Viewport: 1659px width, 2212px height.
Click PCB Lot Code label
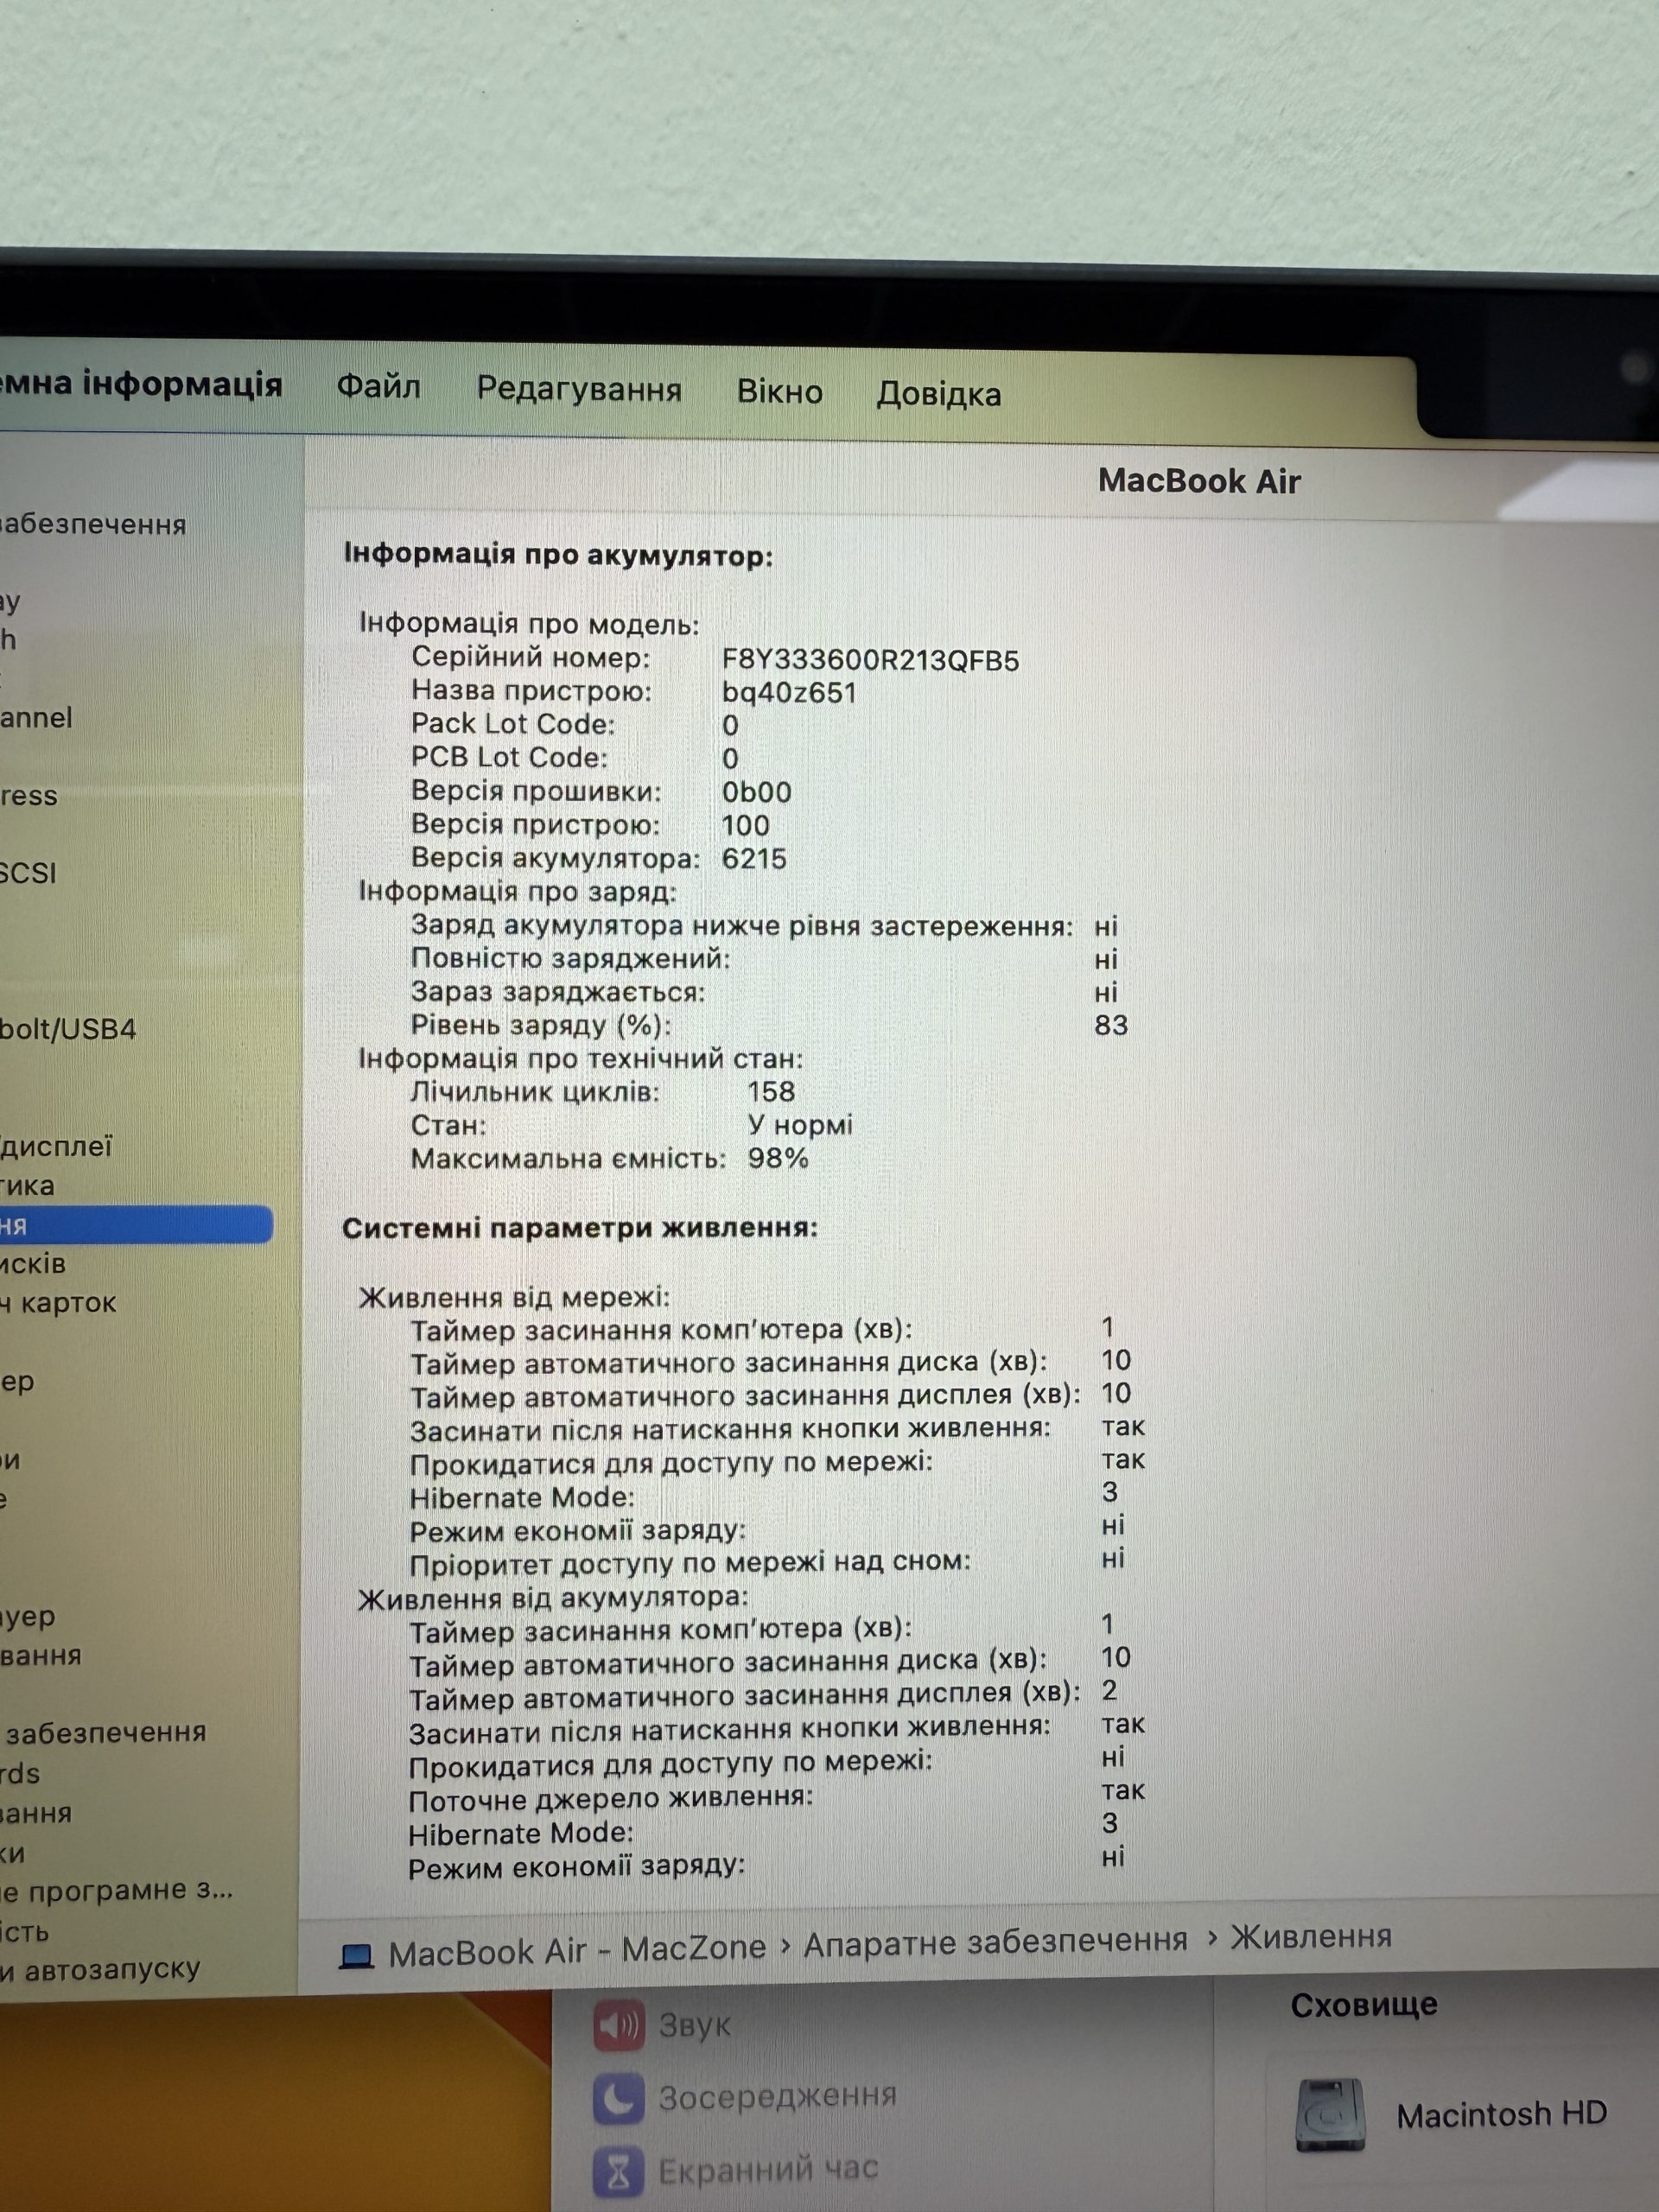click(x=509, y=757)
